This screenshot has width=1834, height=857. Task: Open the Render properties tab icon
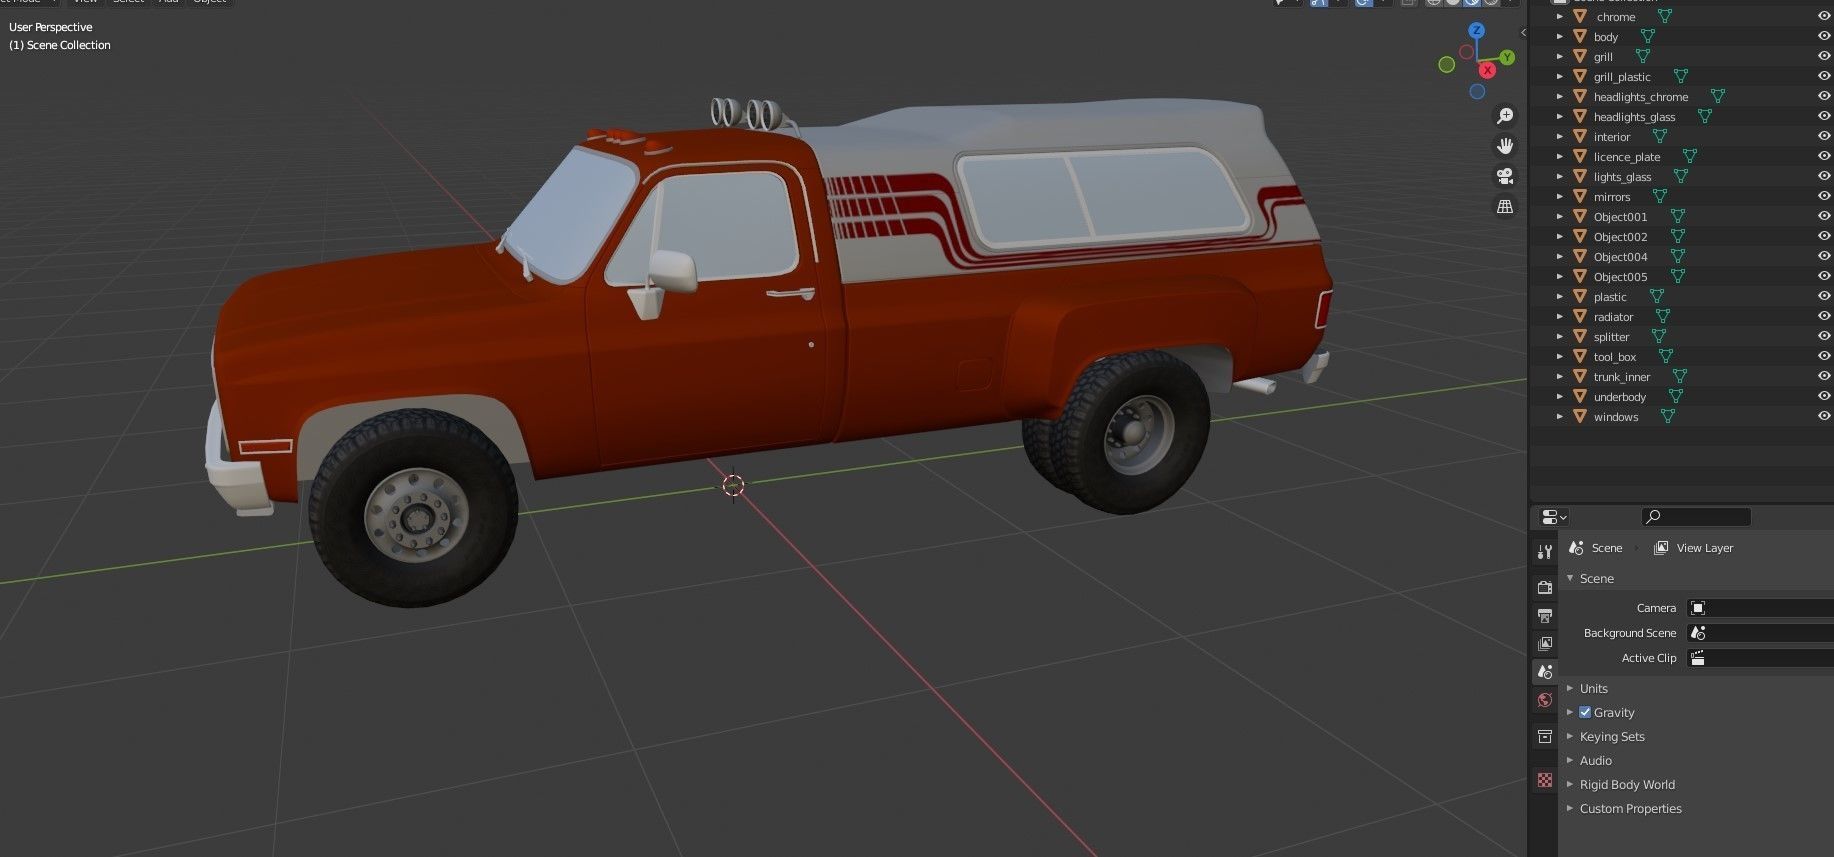[1545, 587]
